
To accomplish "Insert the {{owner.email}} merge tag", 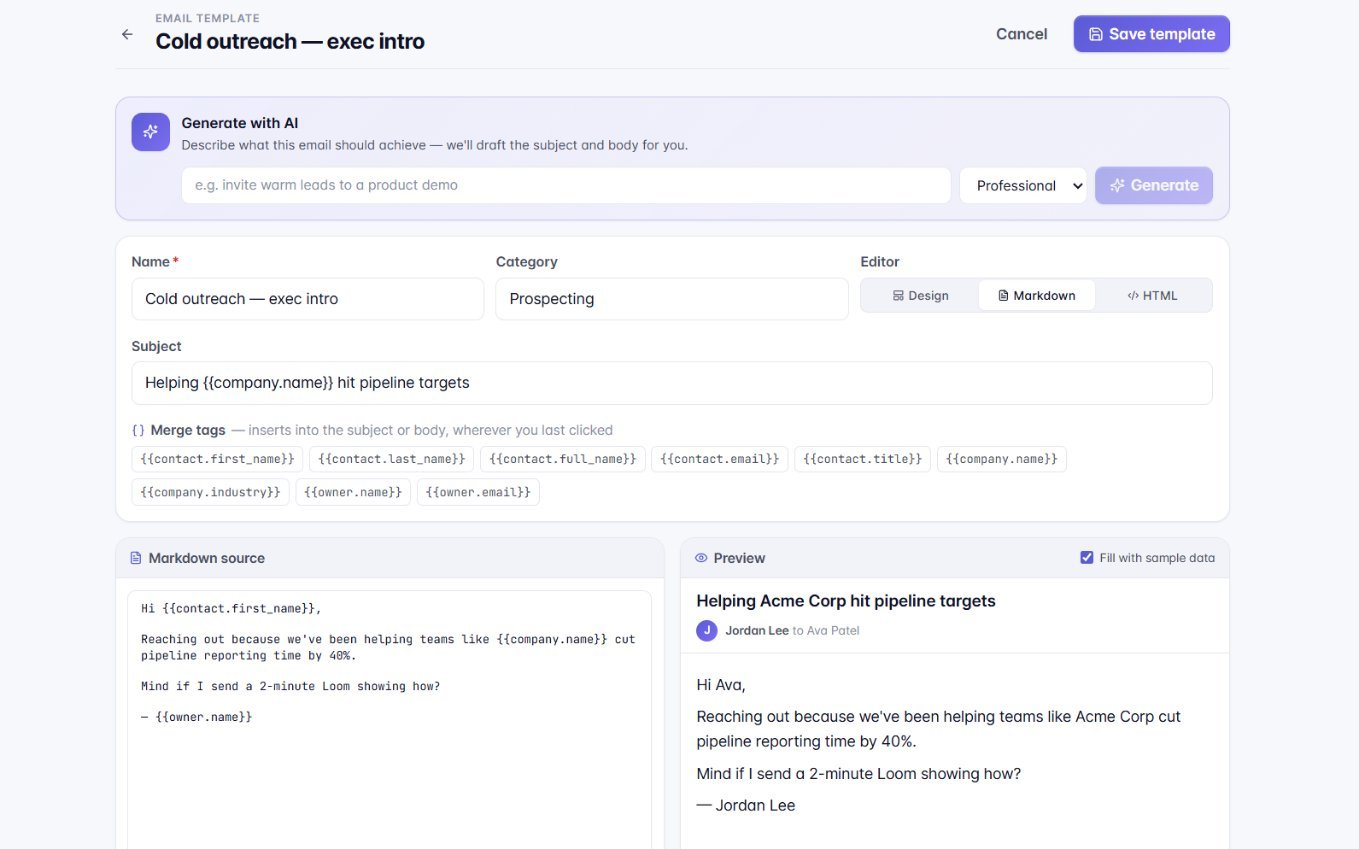I will coord(478,492).
